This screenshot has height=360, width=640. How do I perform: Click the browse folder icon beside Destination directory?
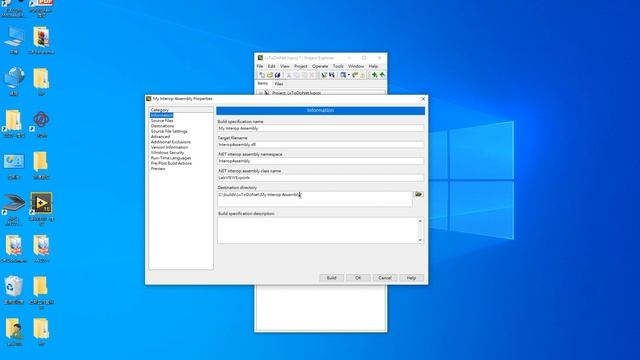pos(418,195)
